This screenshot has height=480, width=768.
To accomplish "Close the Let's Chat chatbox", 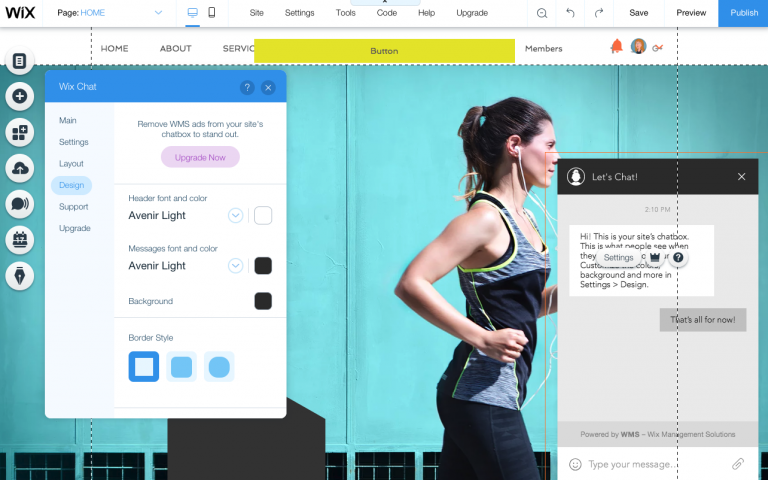I will coord(742,176).
